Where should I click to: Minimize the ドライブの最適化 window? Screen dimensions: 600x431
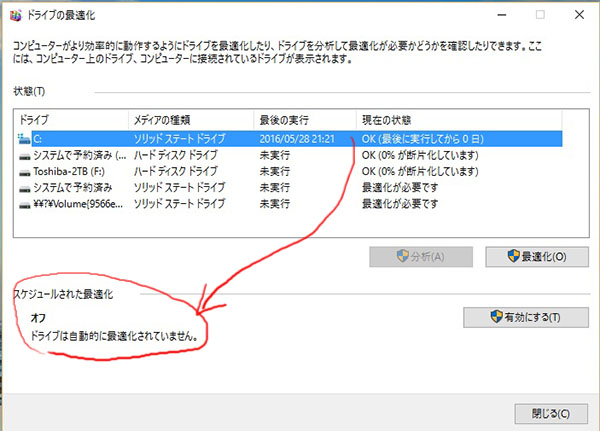coord(502,15)
